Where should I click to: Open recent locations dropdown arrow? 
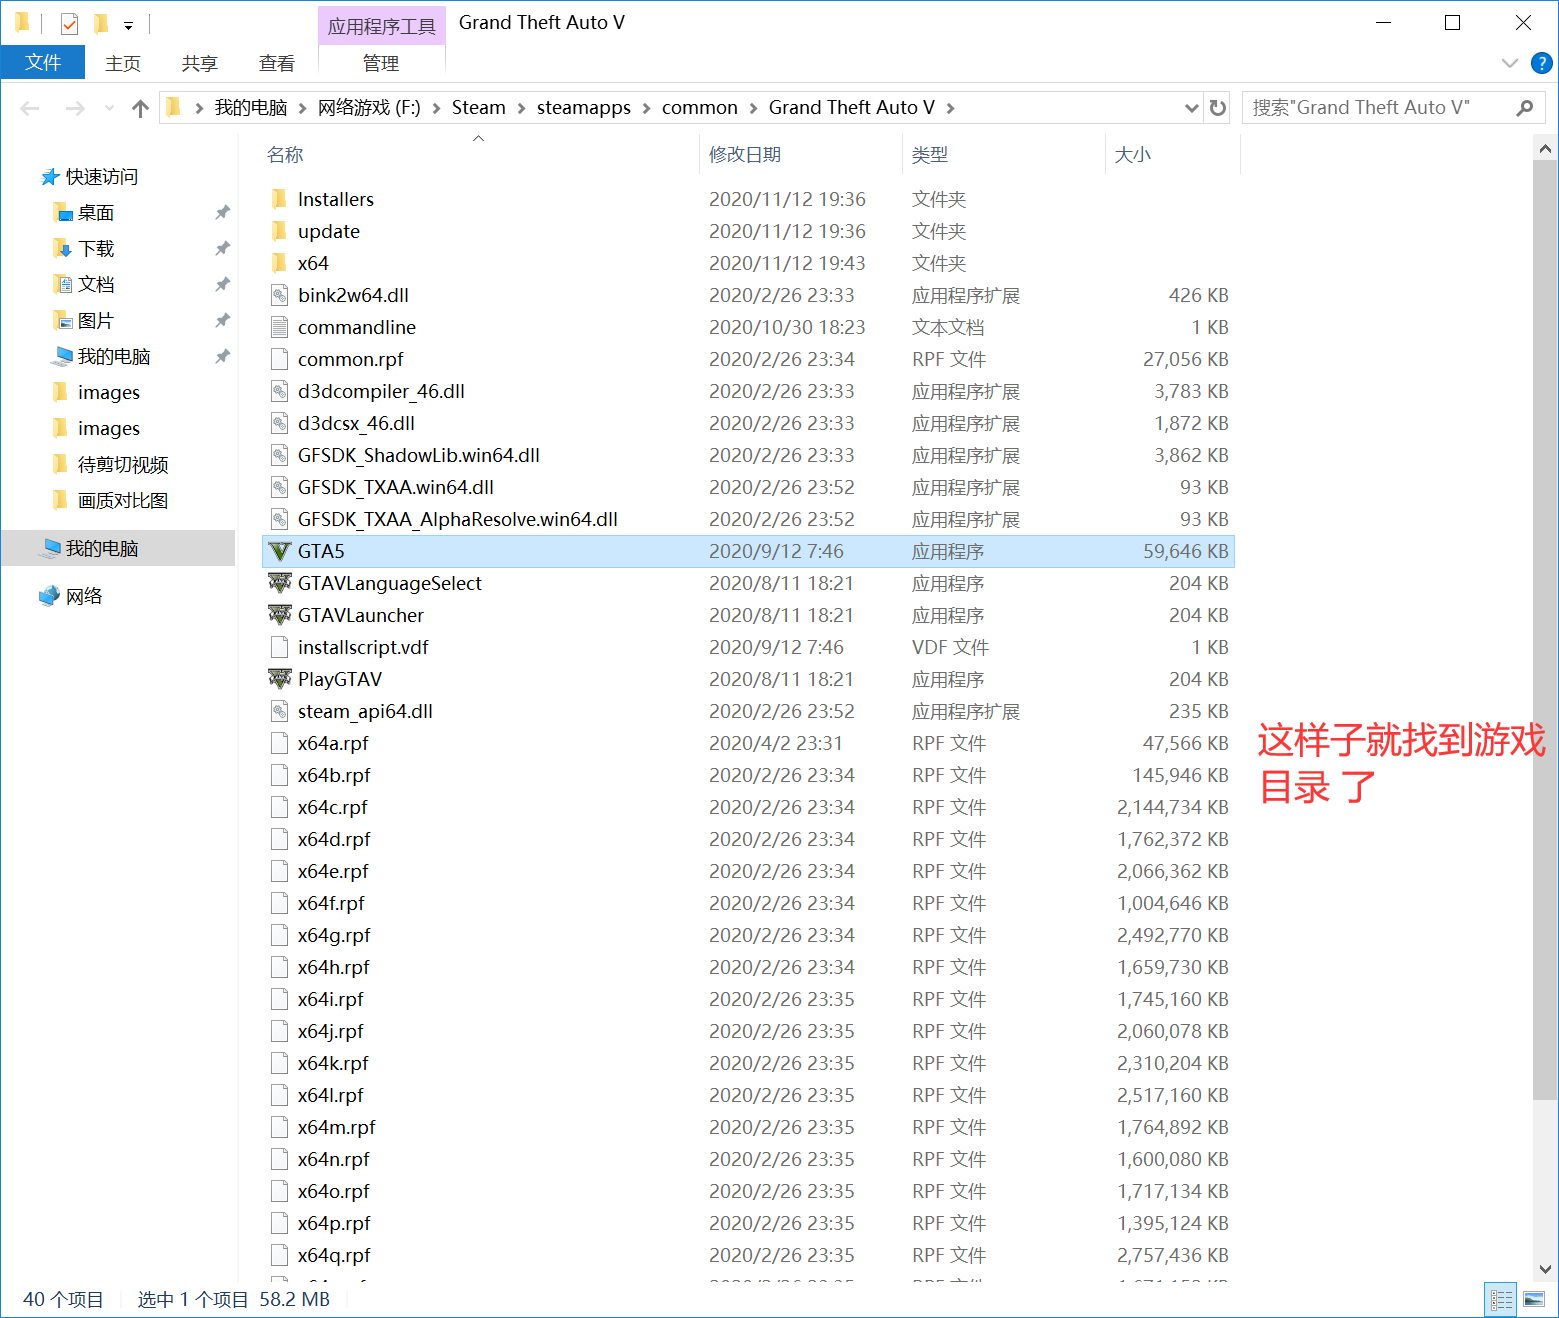coord(109,108)
